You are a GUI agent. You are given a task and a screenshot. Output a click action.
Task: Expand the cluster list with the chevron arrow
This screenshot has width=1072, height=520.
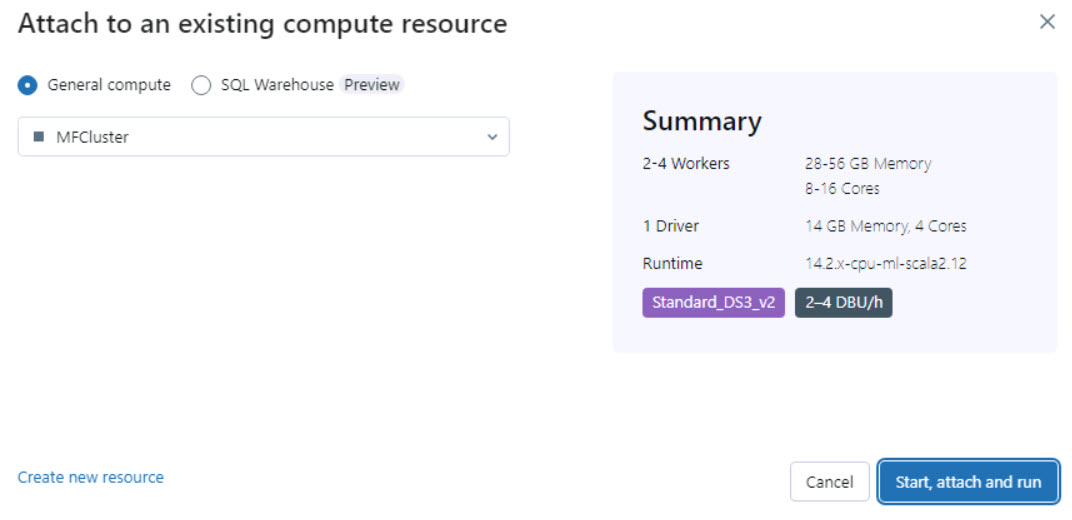click(x=492, y=137)
